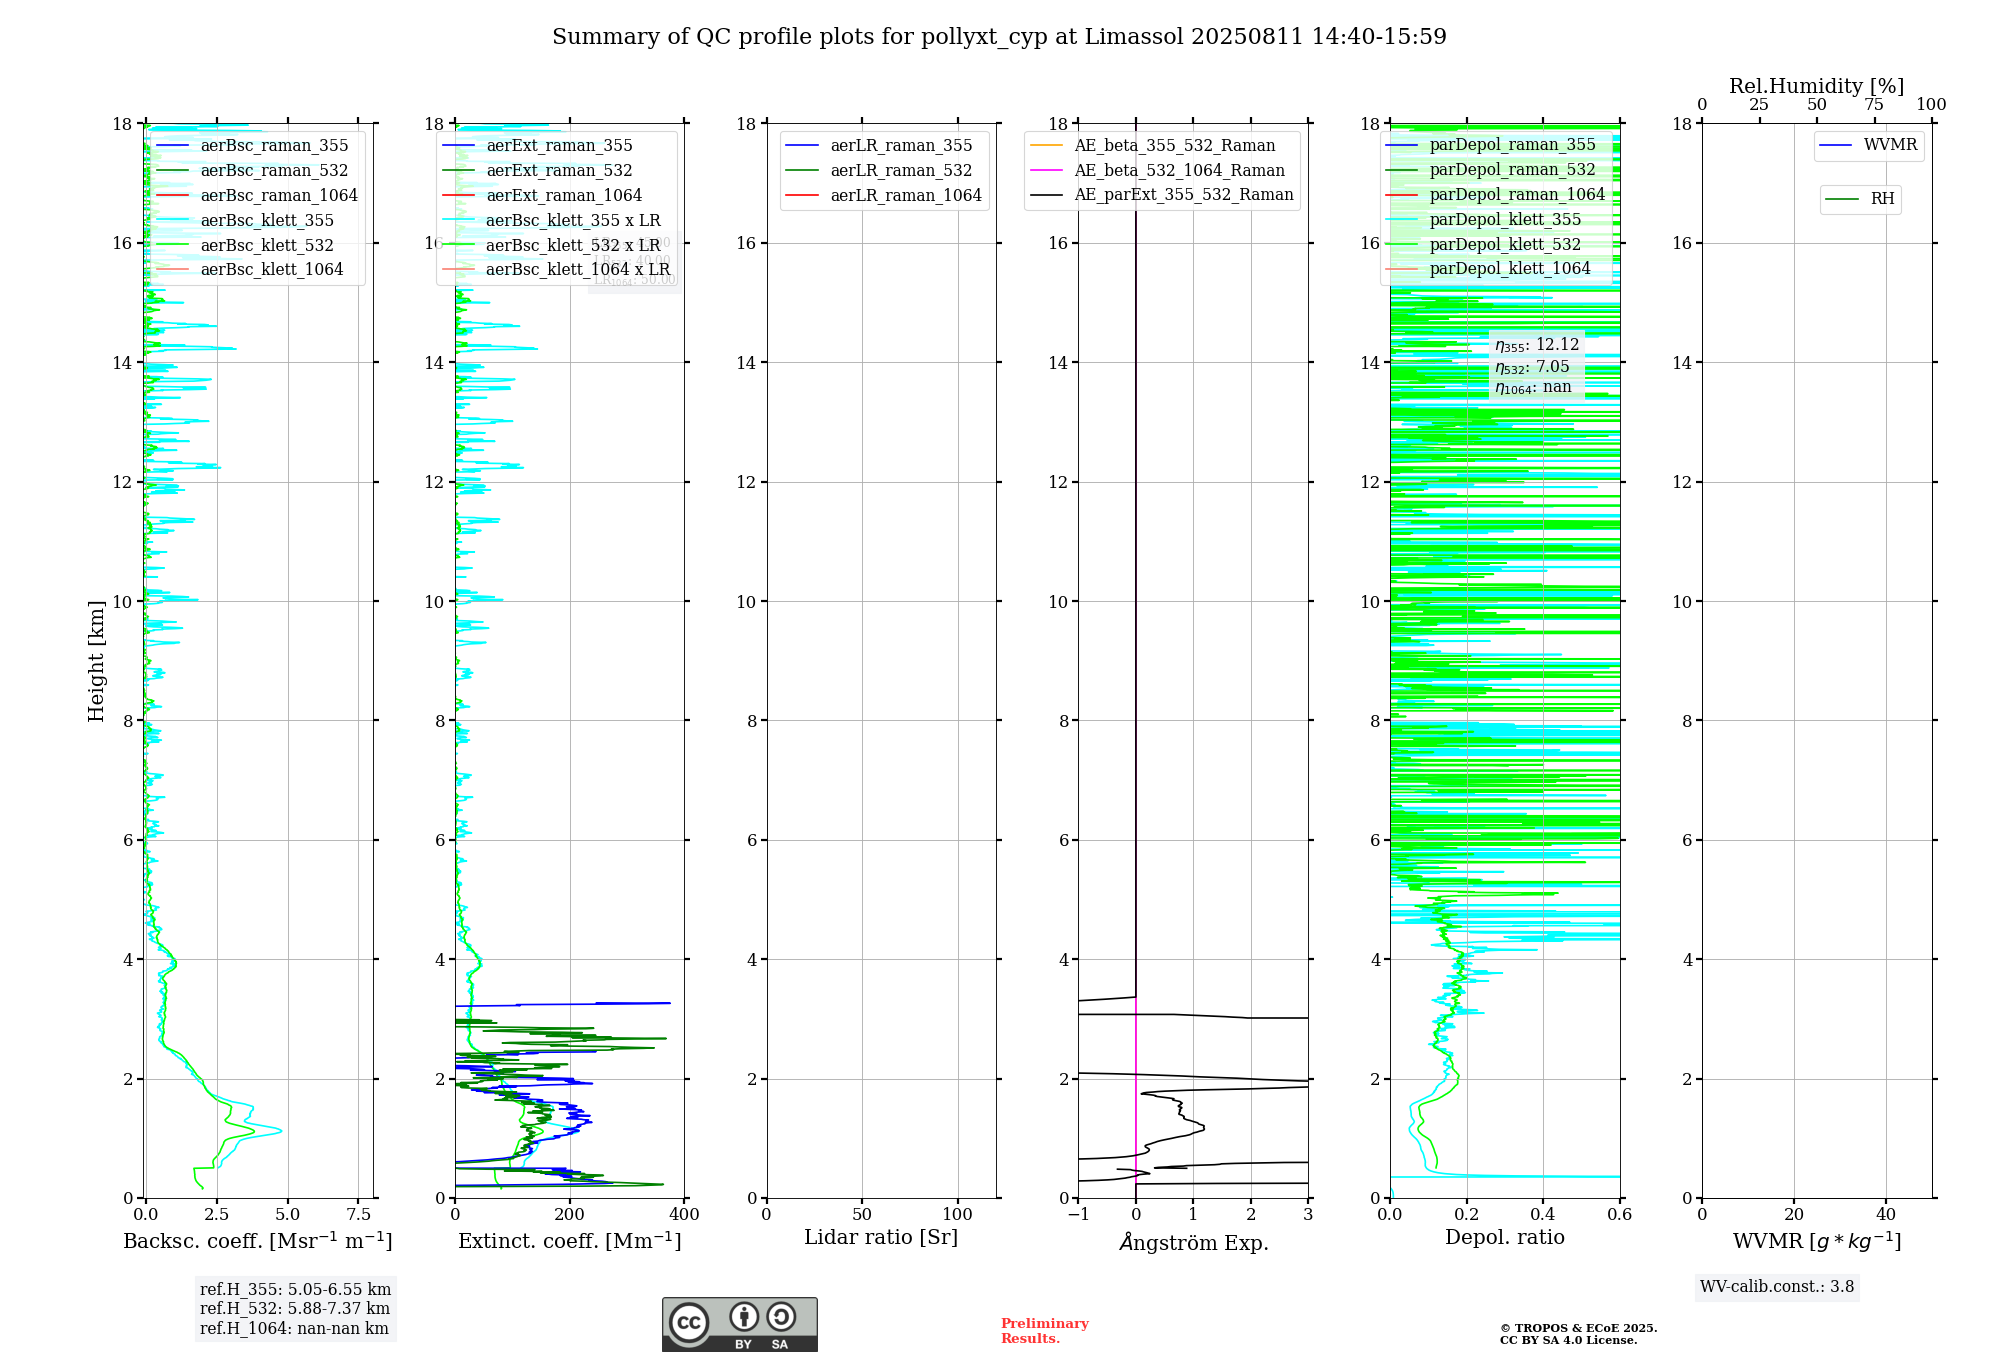This screenshot has height=1360, width=2000.
Task: Click the η1064: nan annotation
Action: pos(1533,388)
